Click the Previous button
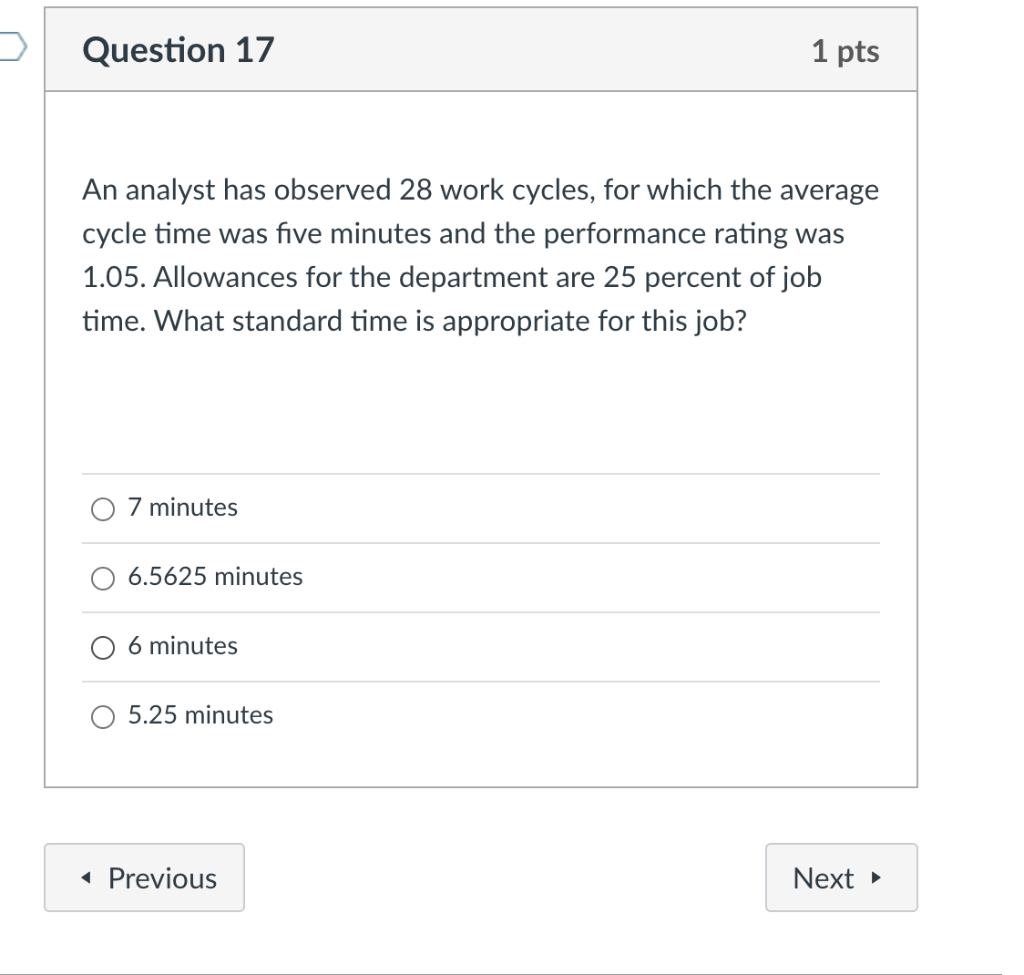Viewport: 1024px width, 975px height. pos(144,878)
